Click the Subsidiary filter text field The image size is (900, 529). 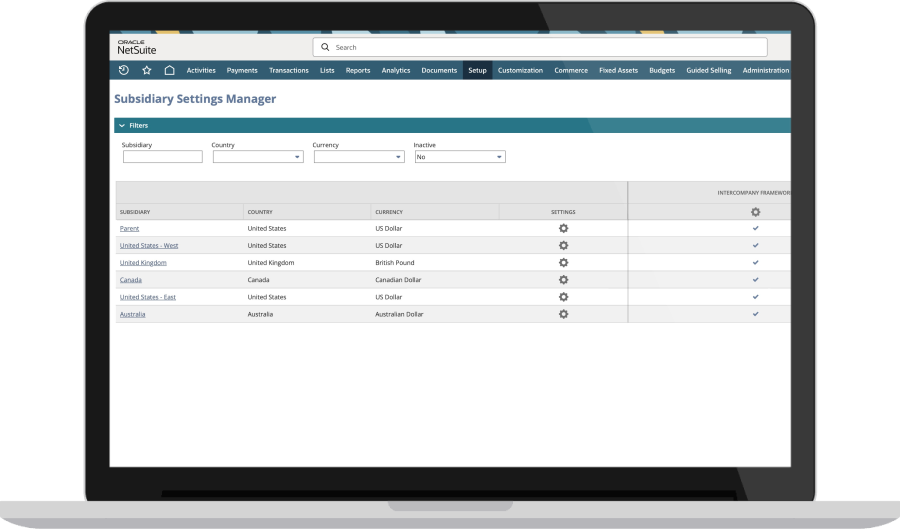(x=162, y=157)
